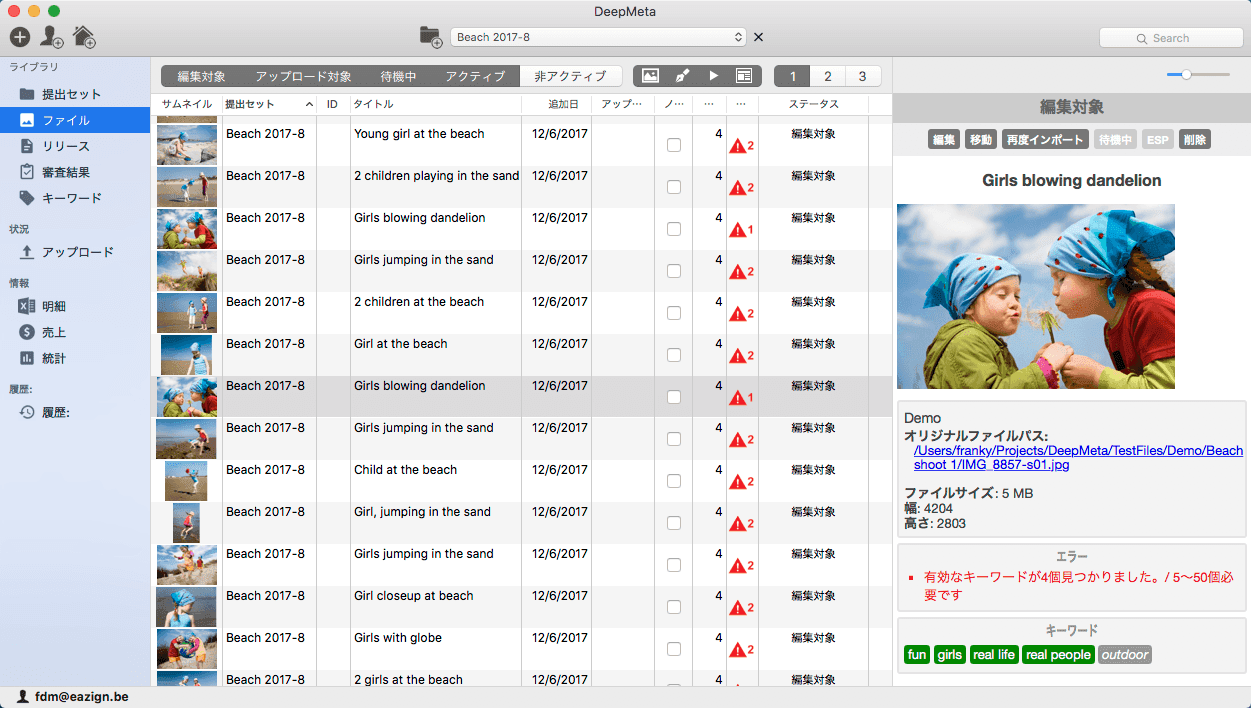The width and height of the screenshot is (1251, 708).
Task: Click thumbnail of Girls with globe row
Action: (187, 649)
